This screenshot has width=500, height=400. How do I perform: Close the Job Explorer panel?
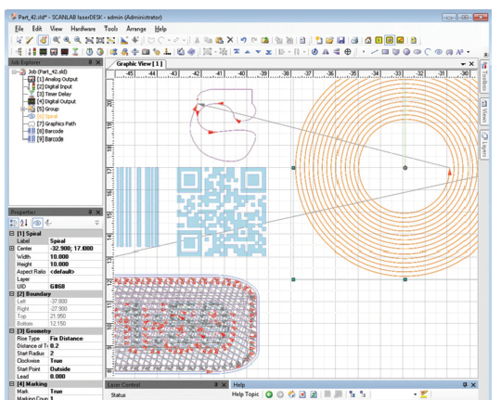click(x=98, y=62)
